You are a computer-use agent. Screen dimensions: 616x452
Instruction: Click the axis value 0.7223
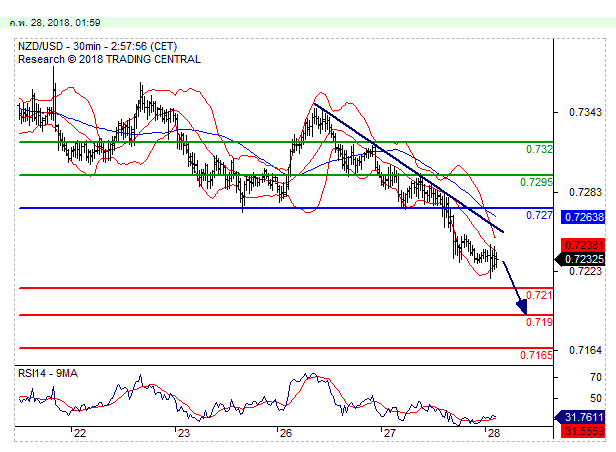(585, 271)
